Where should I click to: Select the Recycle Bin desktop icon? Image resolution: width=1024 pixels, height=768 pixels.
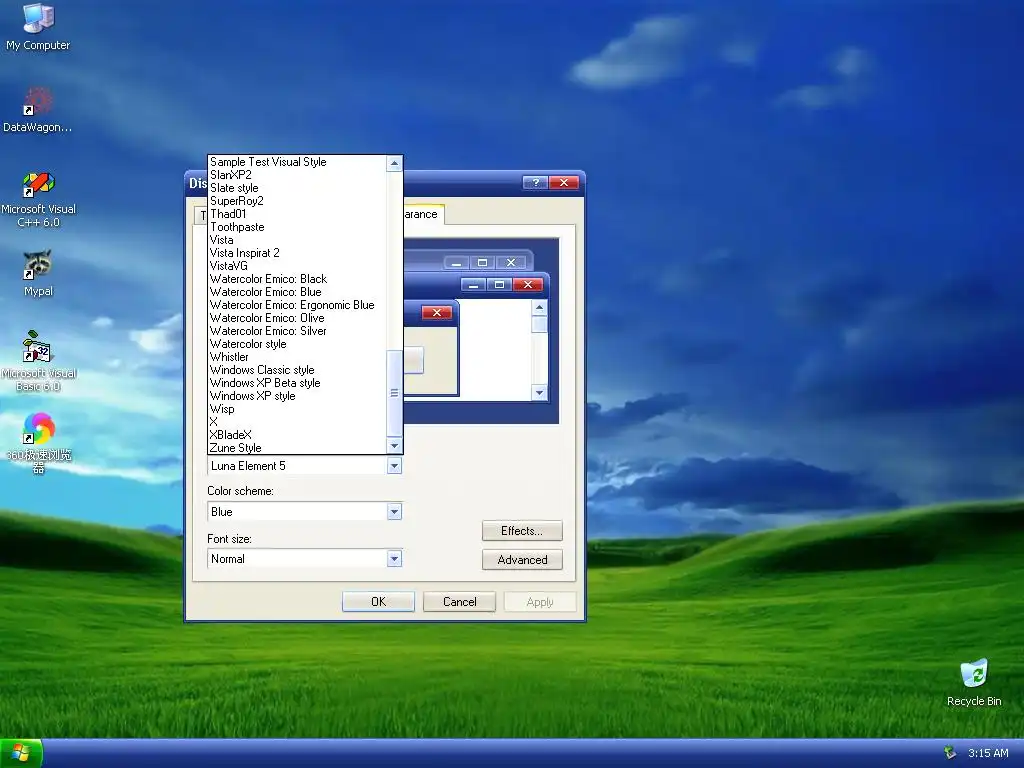pos(974,682)
